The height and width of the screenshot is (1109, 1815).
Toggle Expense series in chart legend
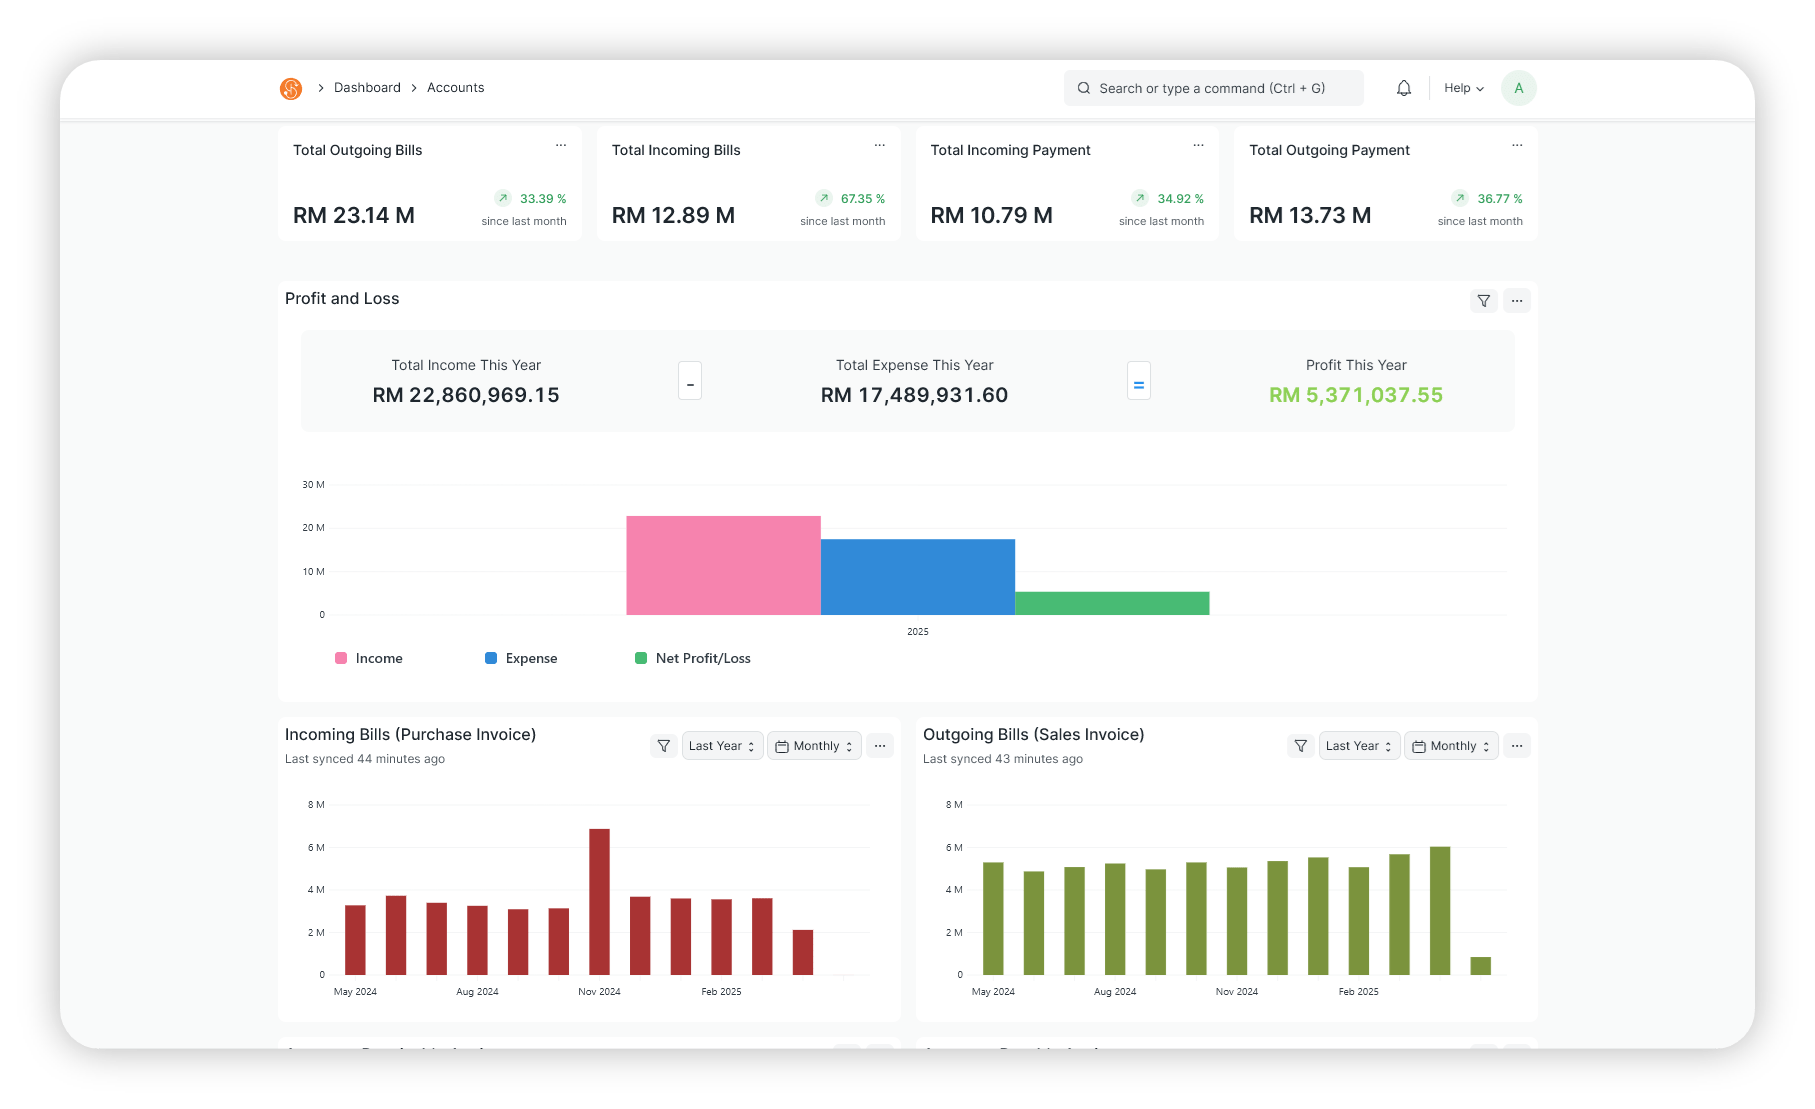click(521, 658)
